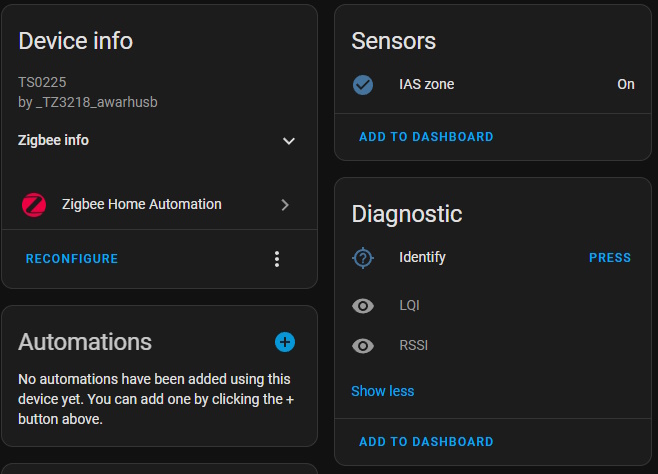658x474 pixels.
Task: Add Sensors to dashboard
Action: [426, 137]
